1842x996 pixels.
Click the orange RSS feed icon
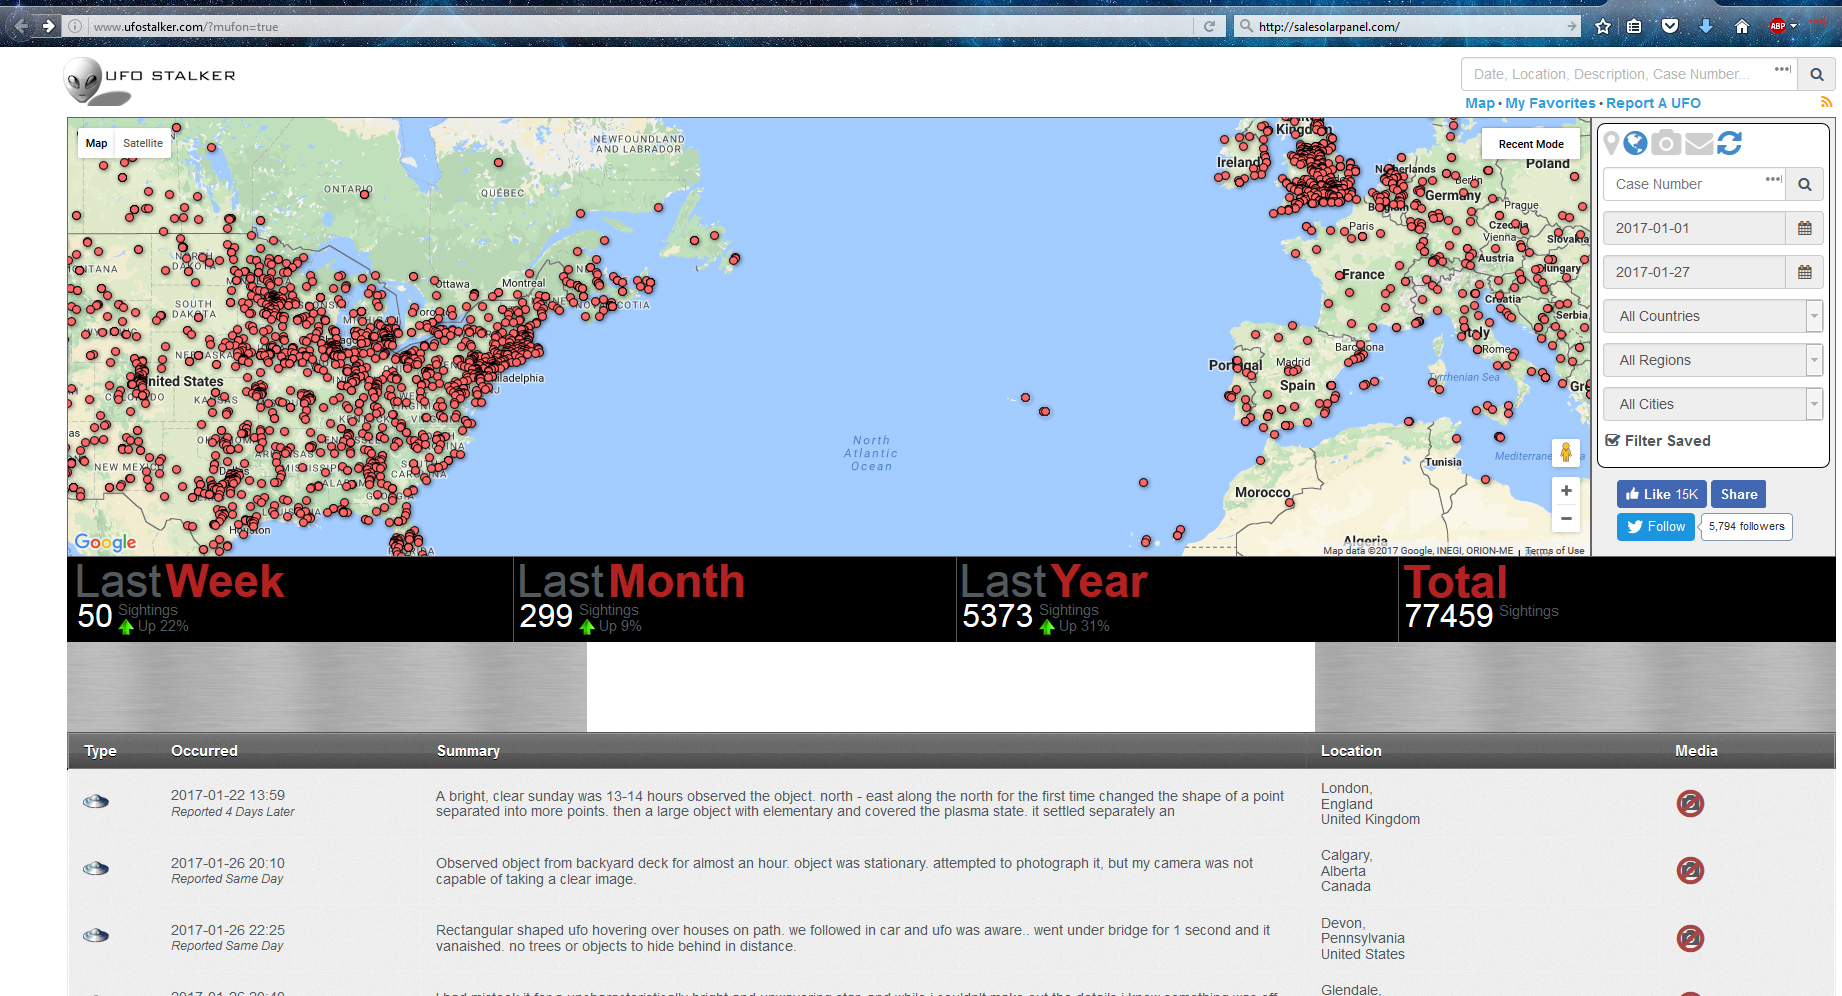pos(1826,102)
